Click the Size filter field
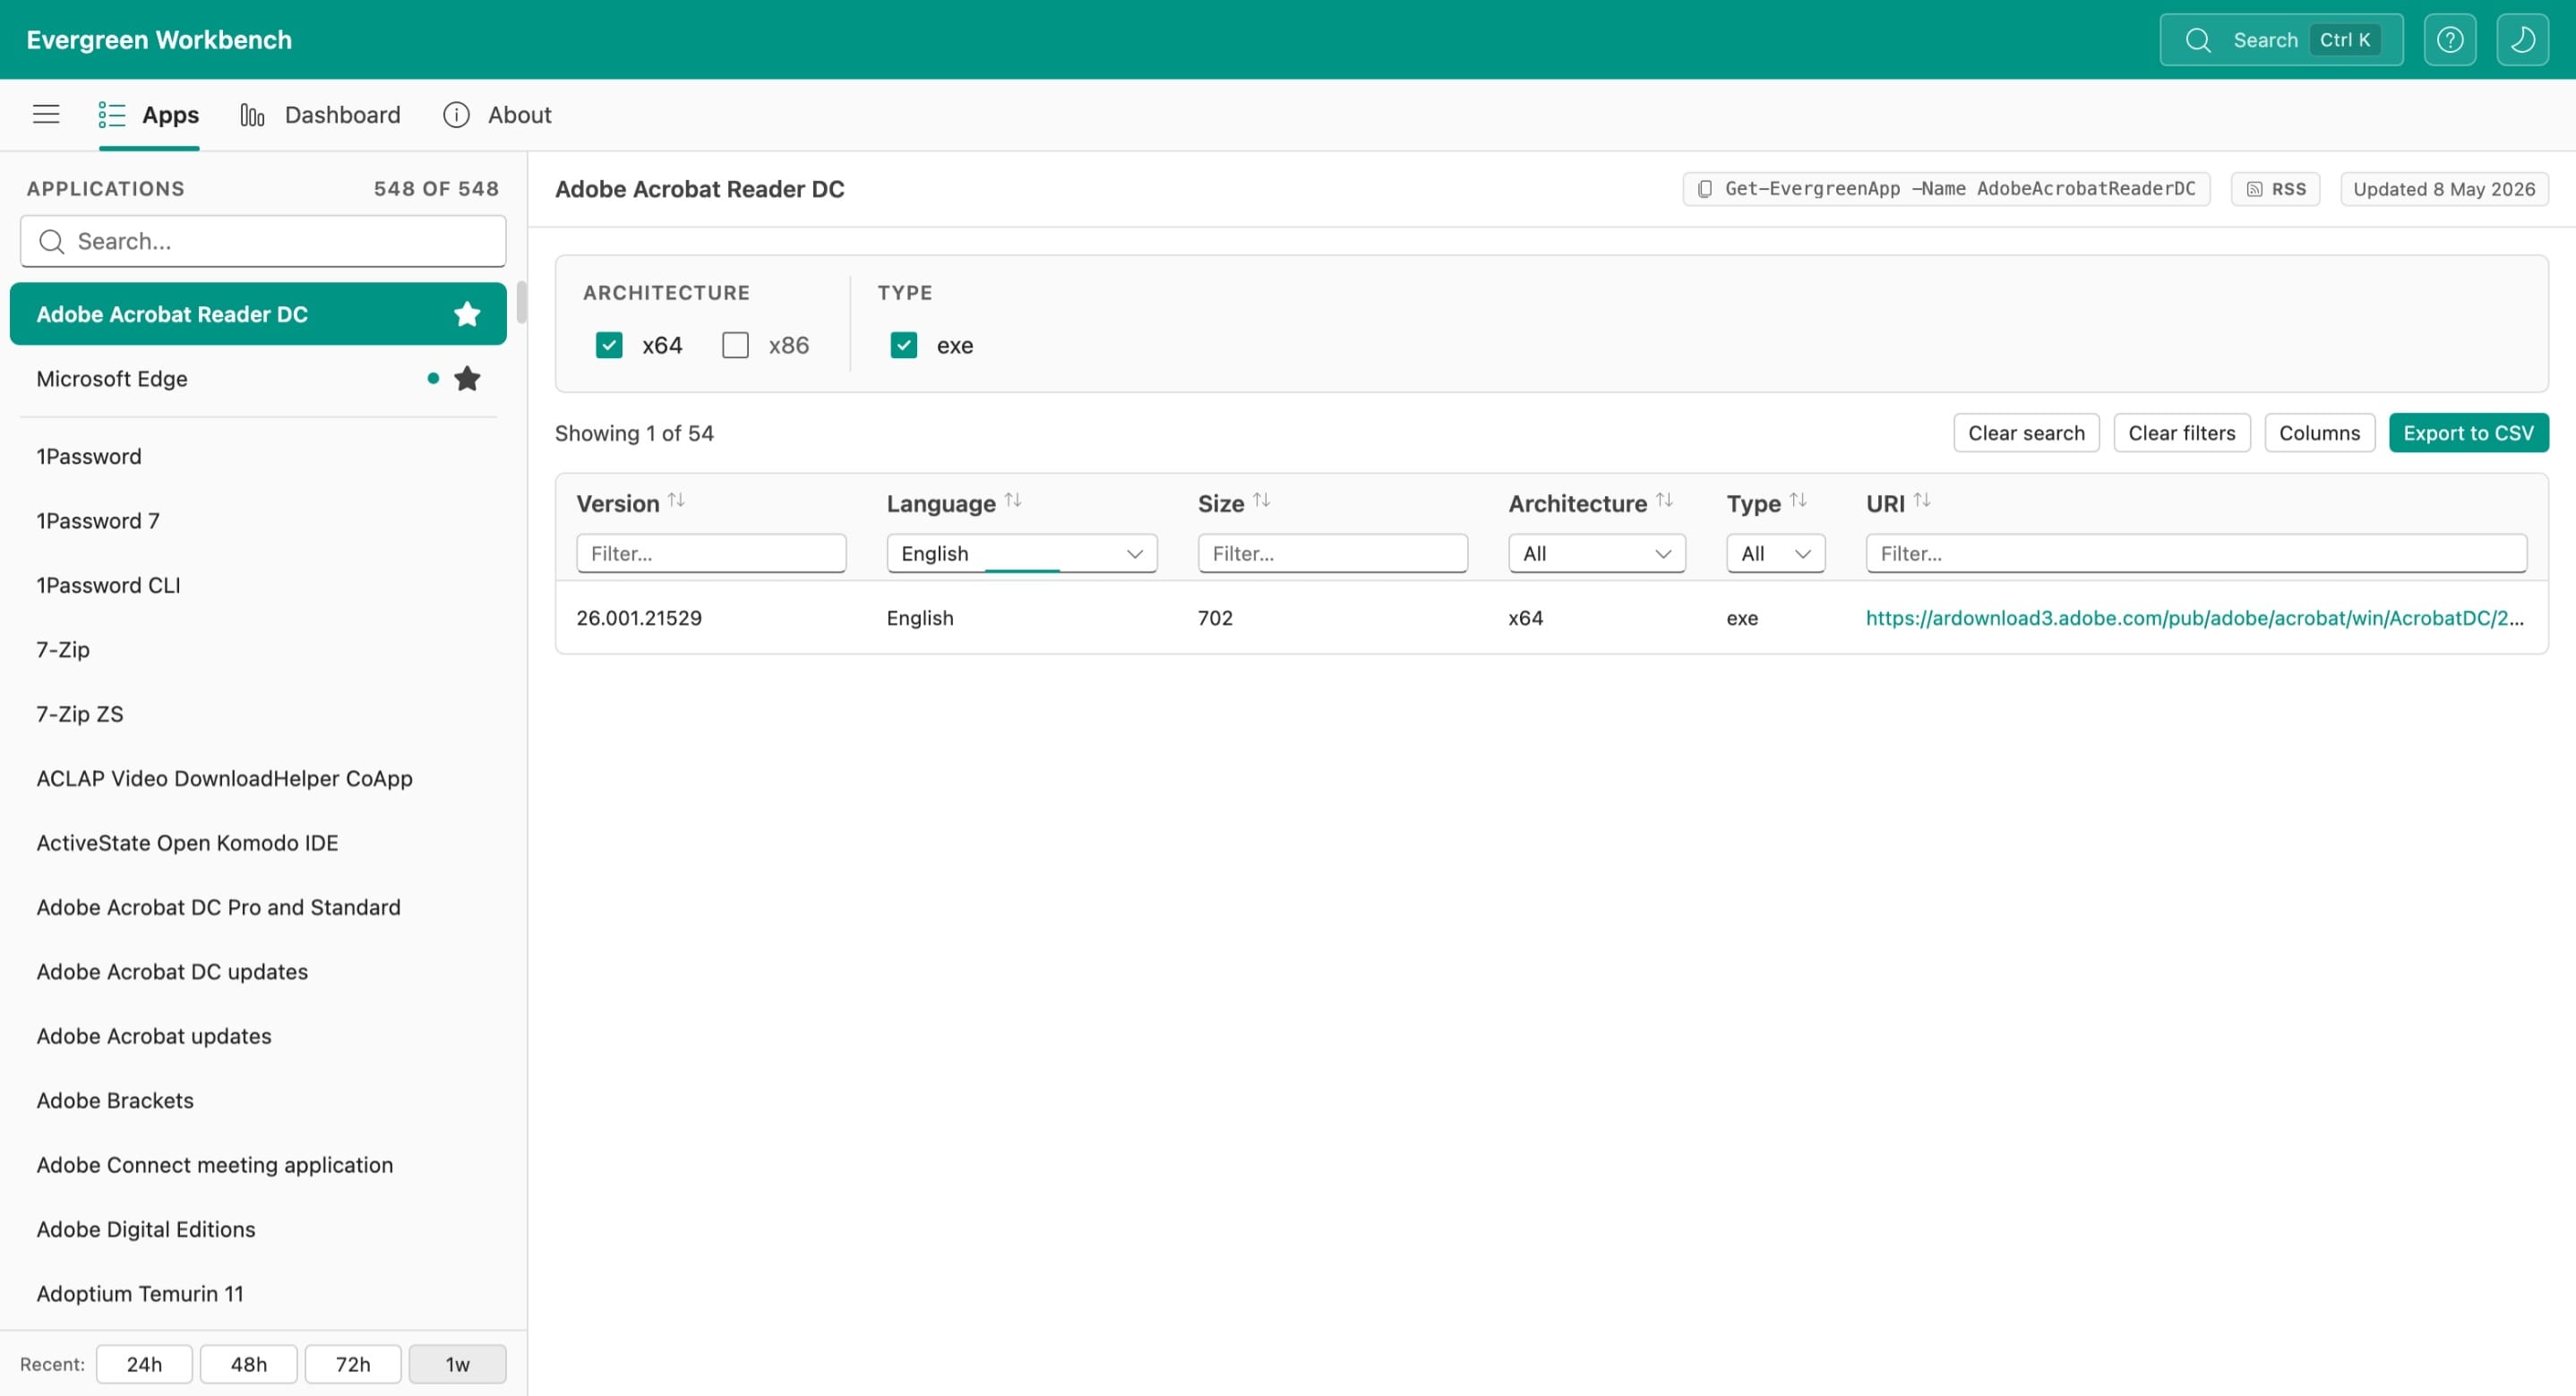 pyautogui.click(x=1332, y=553)
